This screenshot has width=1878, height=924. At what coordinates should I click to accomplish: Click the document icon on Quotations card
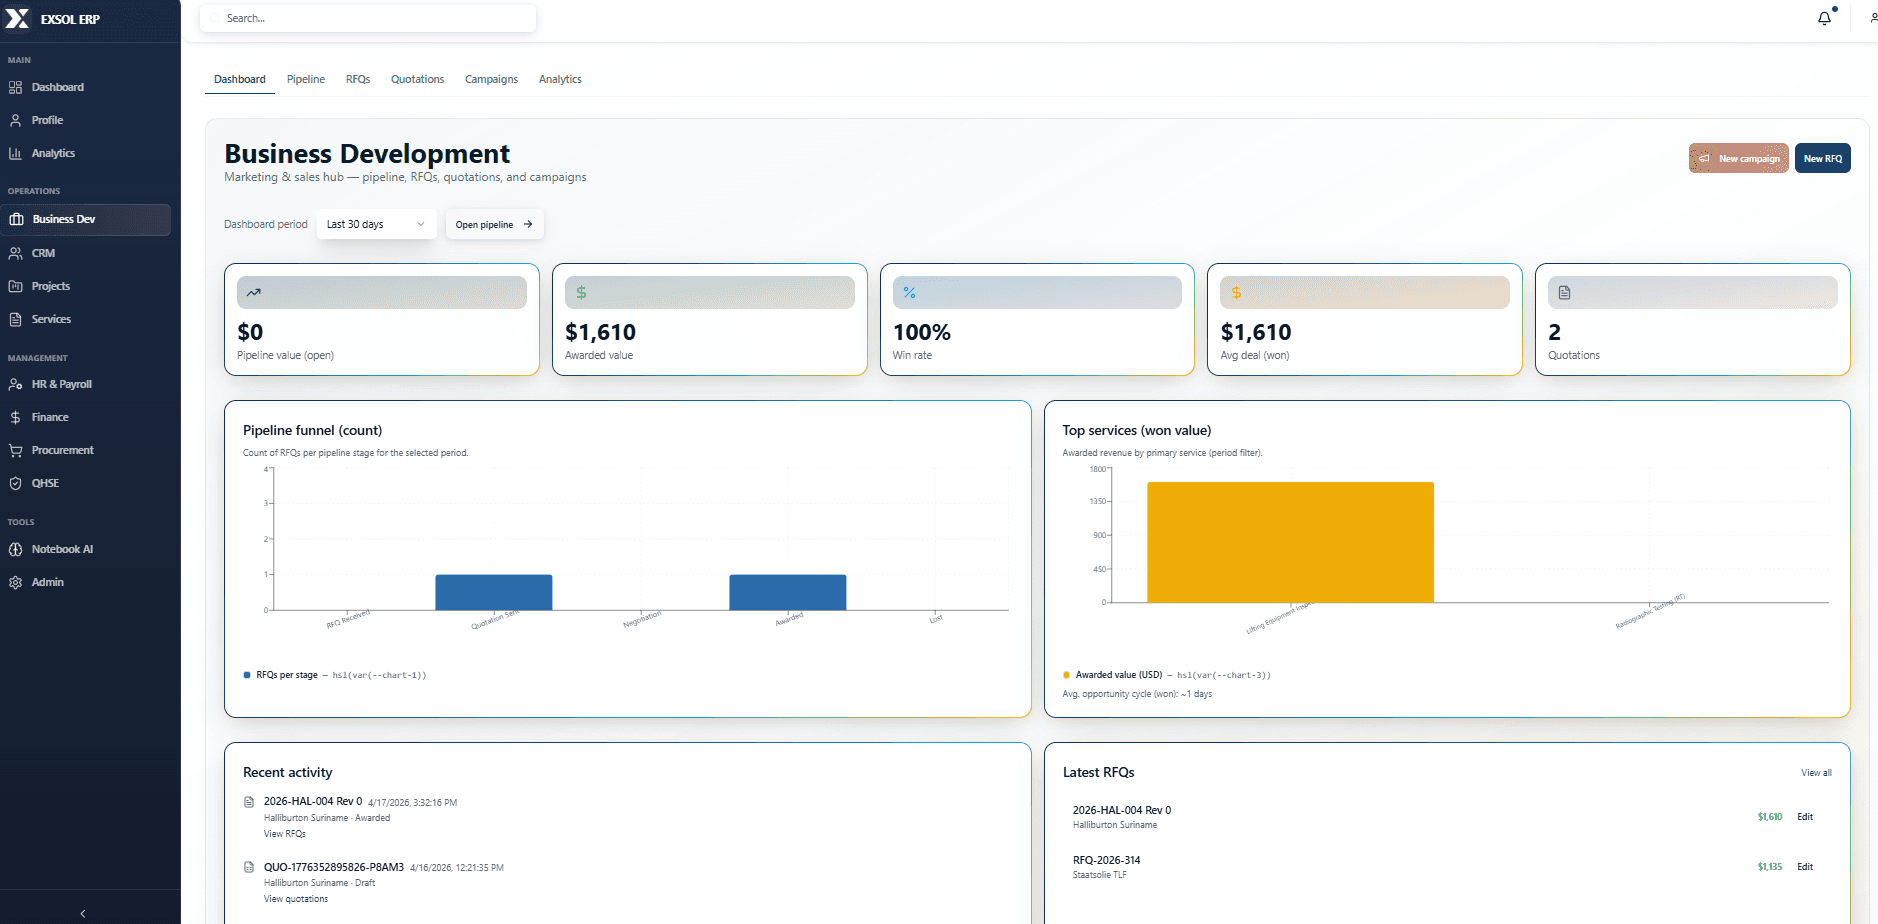pos(1564,293)
